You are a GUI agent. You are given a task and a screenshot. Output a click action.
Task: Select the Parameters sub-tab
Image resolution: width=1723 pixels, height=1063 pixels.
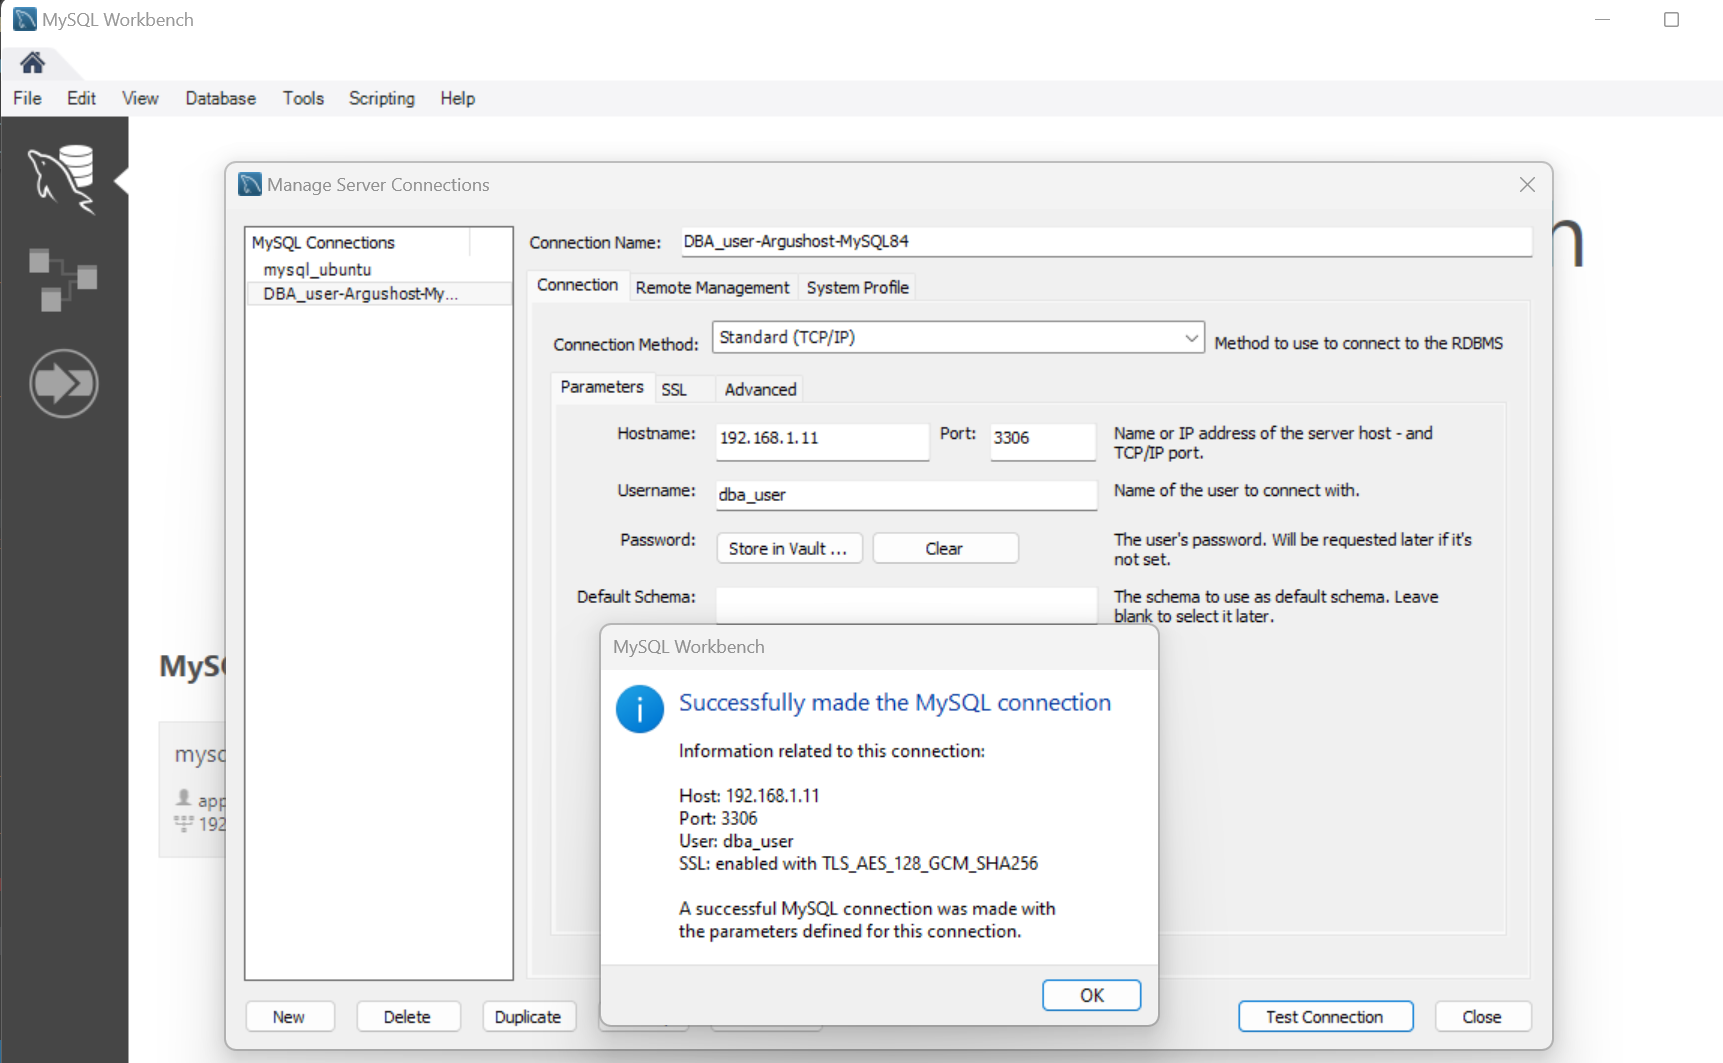tap(601, 387)
